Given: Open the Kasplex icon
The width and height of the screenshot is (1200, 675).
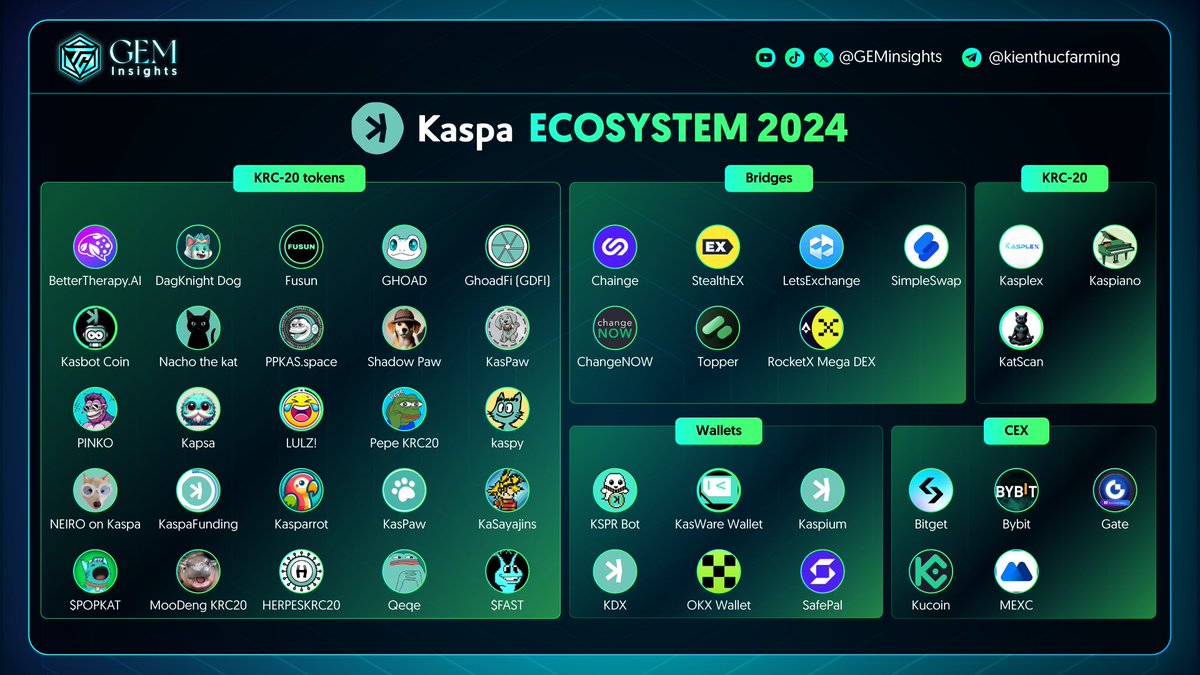Looking at the screenshot, I should click(x=1021, y=247).
